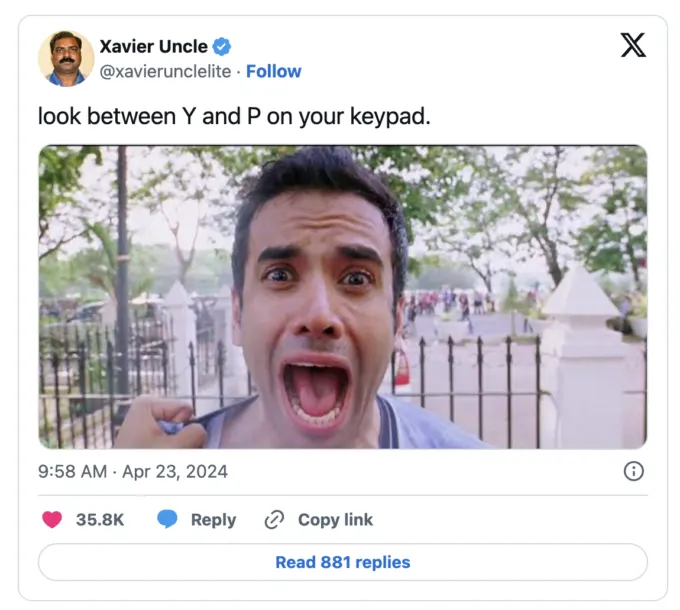
Task: Click the heart like icon
Action: [x=52, y=519]
